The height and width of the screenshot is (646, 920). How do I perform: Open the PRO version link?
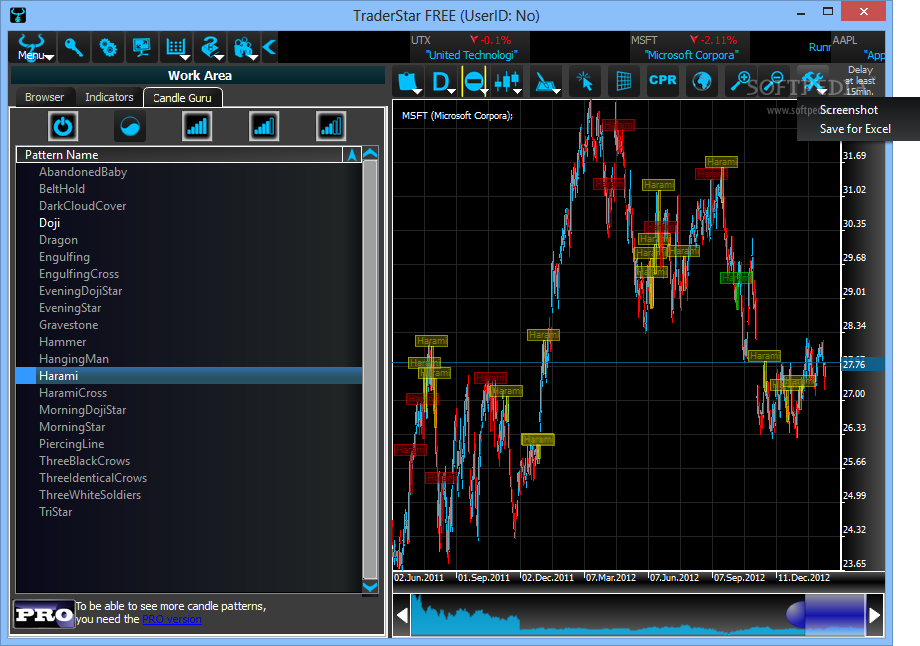171,620
